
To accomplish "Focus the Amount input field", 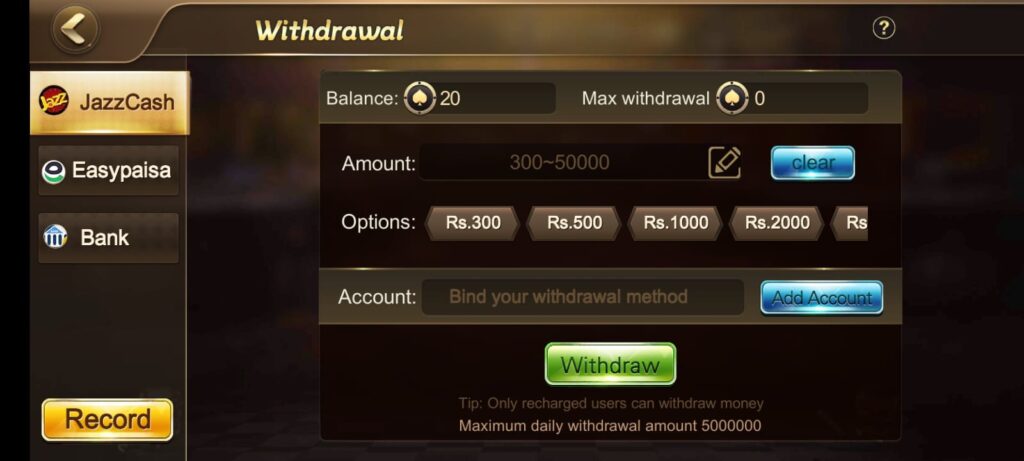I will (x=562, y=163).
